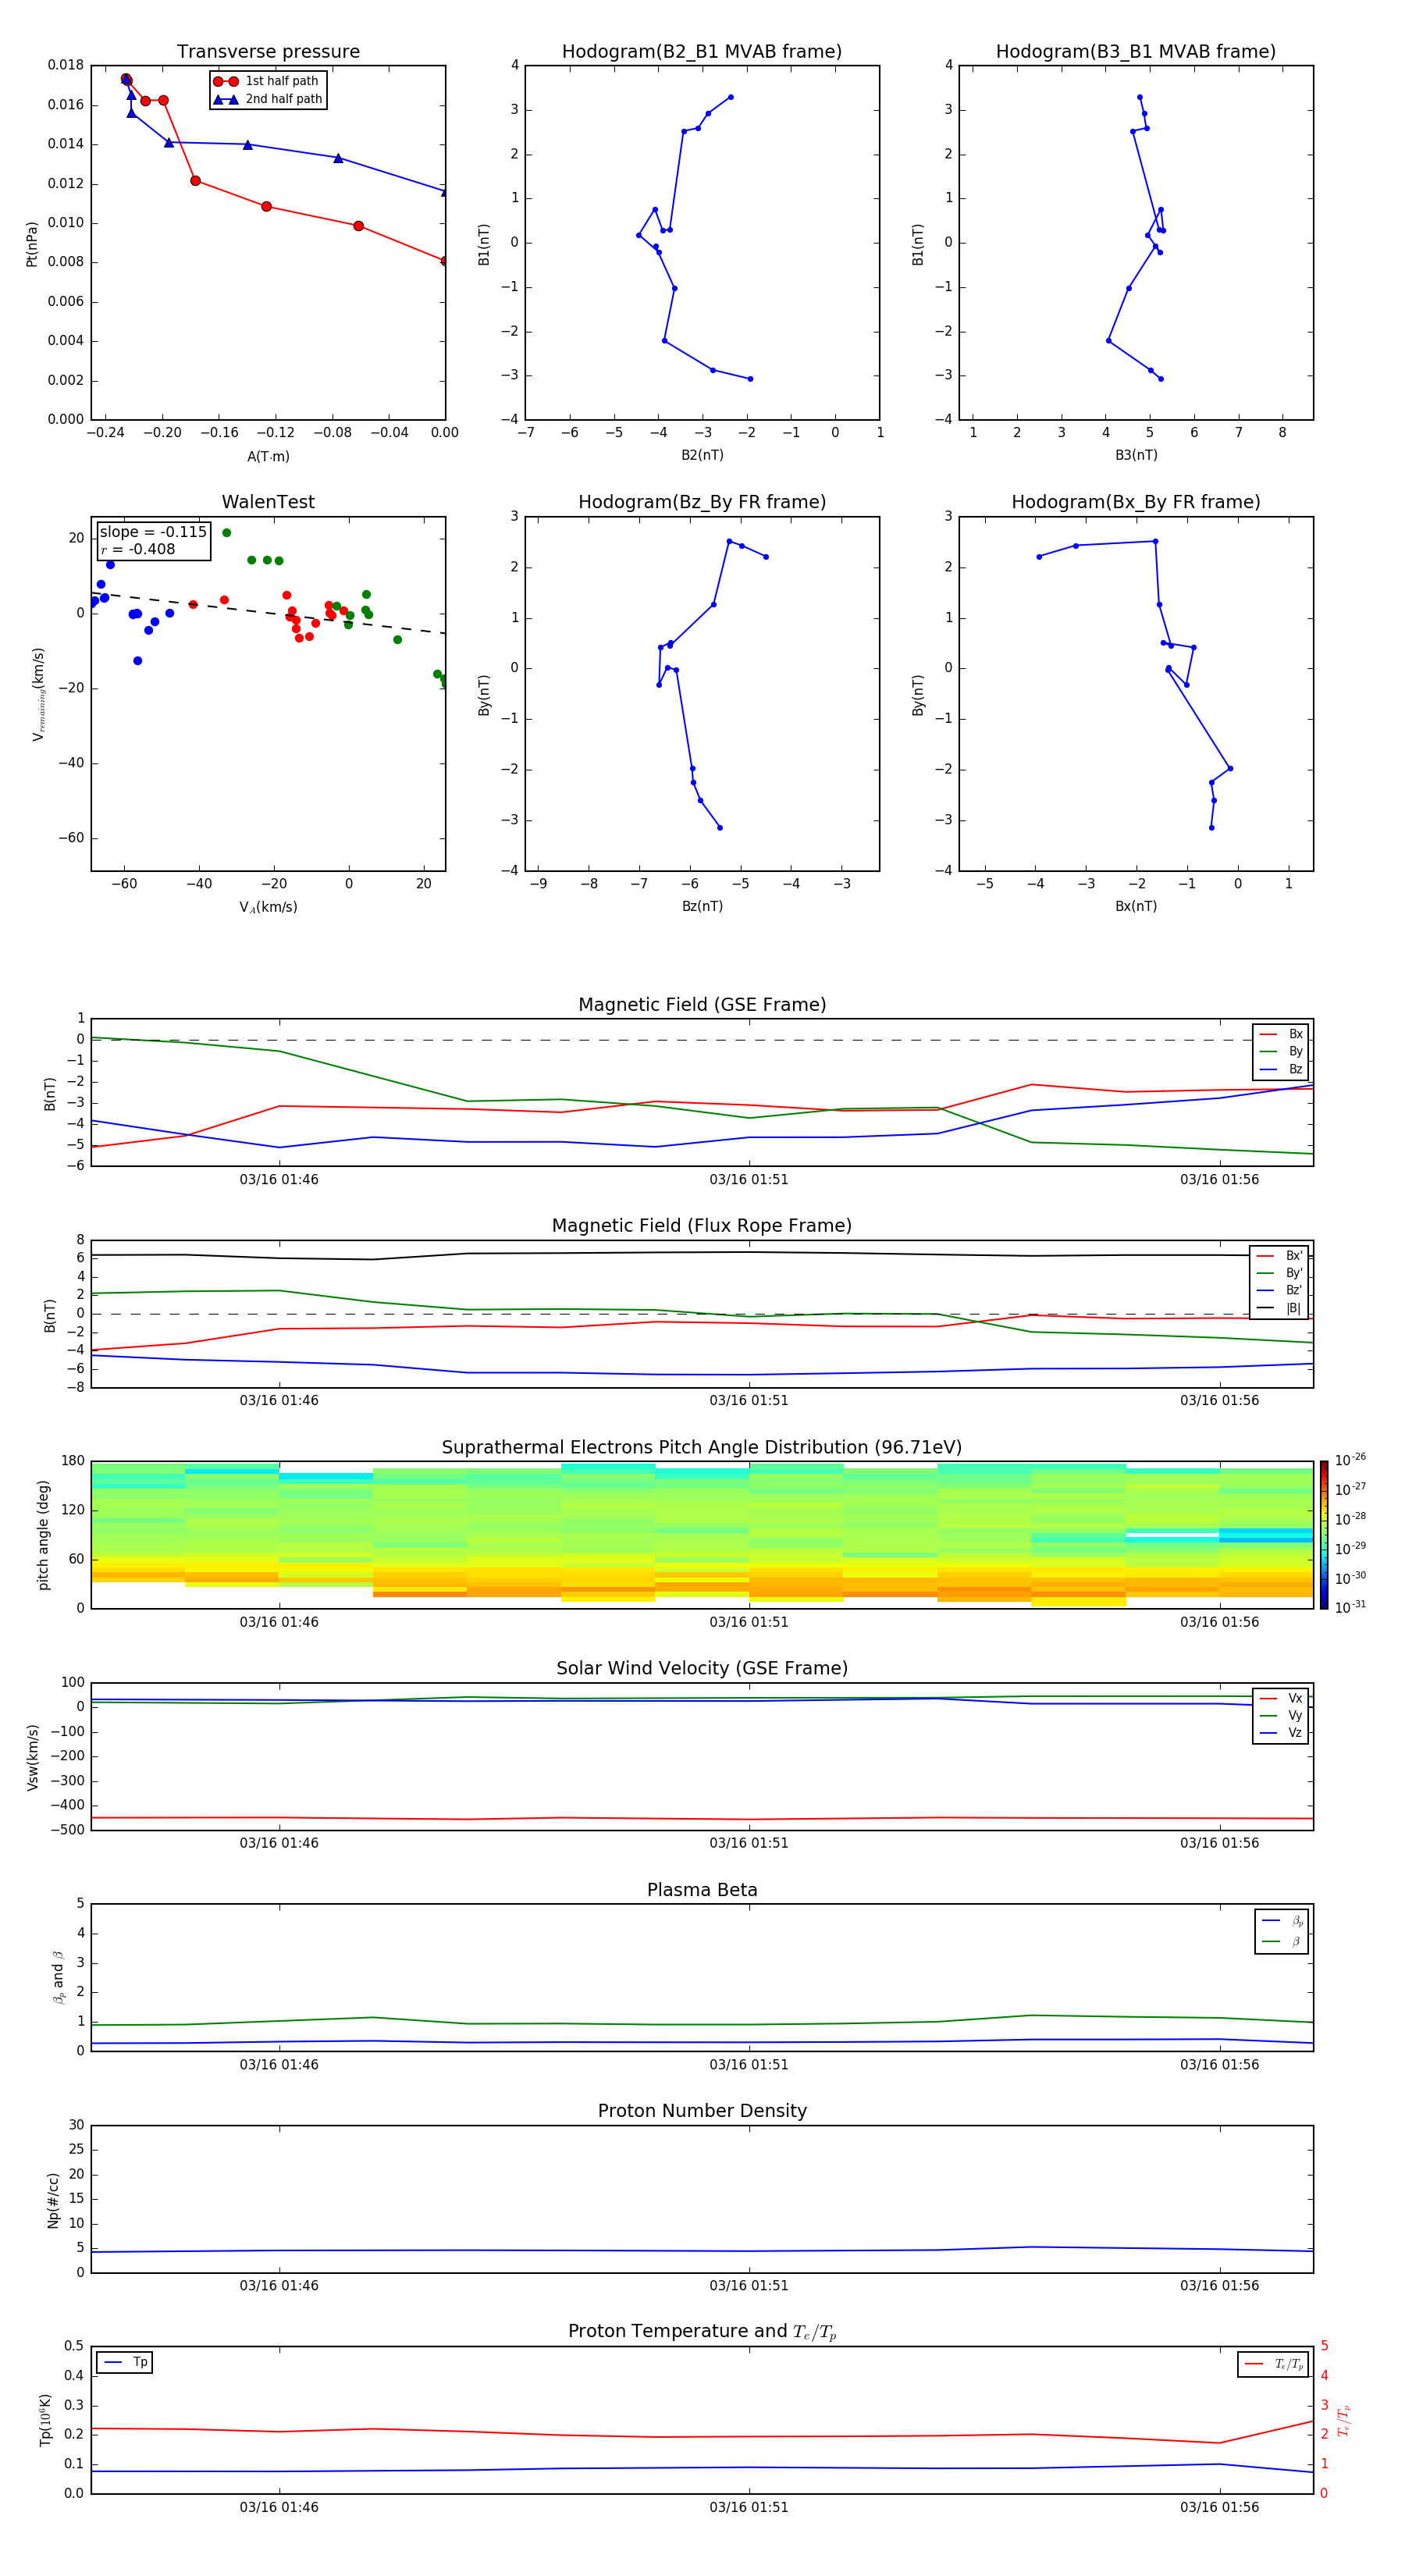The width and height of the screenshot is (1405, 2576).
Task: Click the 'Proton Temperature and Te/Tp' title
Action: tap(702, 2332)
